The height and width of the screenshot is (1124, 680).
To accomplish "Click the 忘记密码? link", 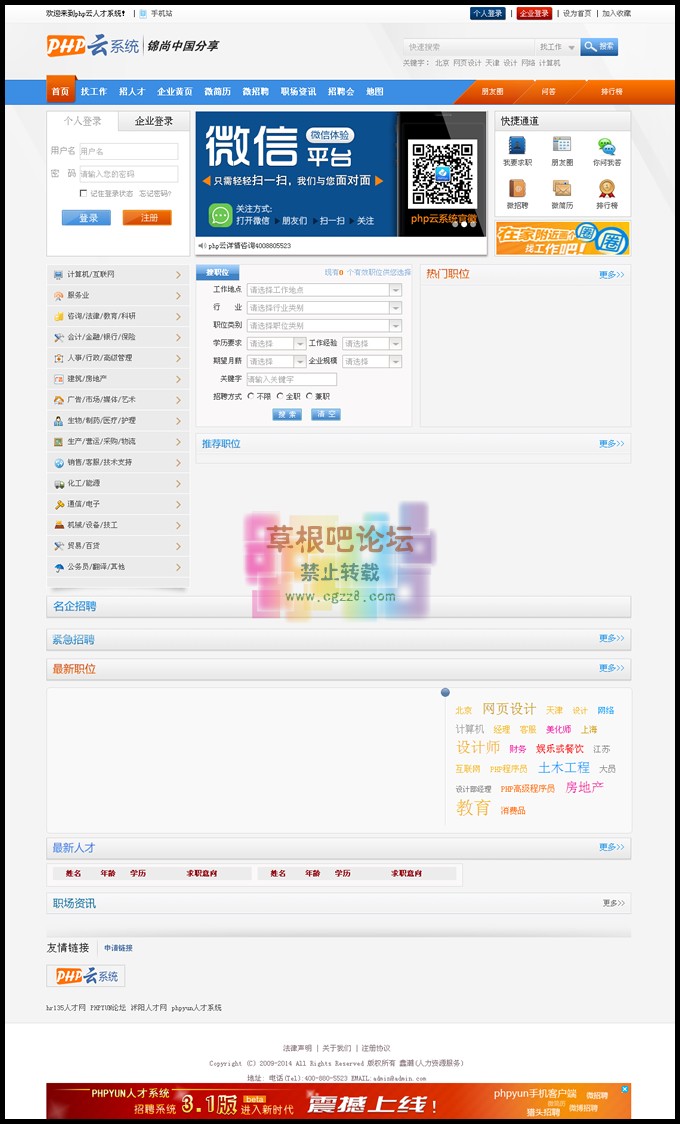I will (155, 193).
